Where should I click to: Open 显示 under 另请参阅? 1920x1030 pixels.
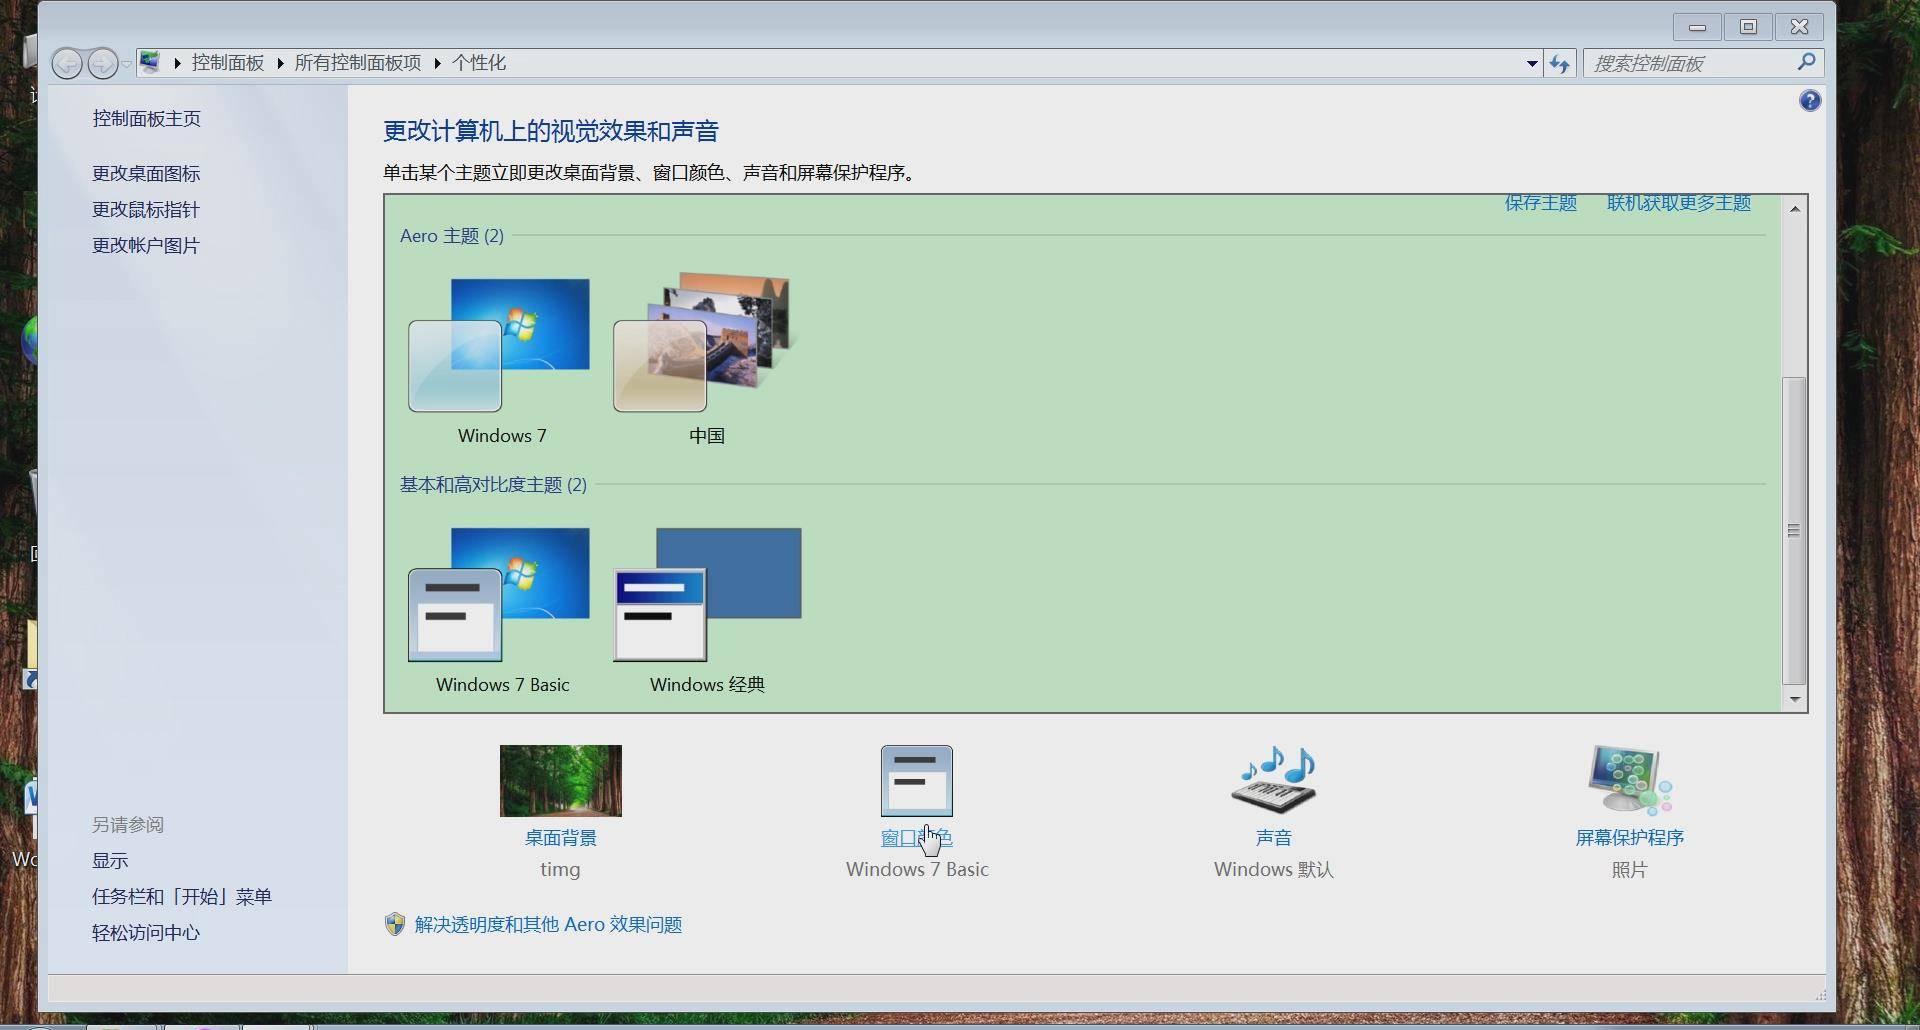(110, 861)
